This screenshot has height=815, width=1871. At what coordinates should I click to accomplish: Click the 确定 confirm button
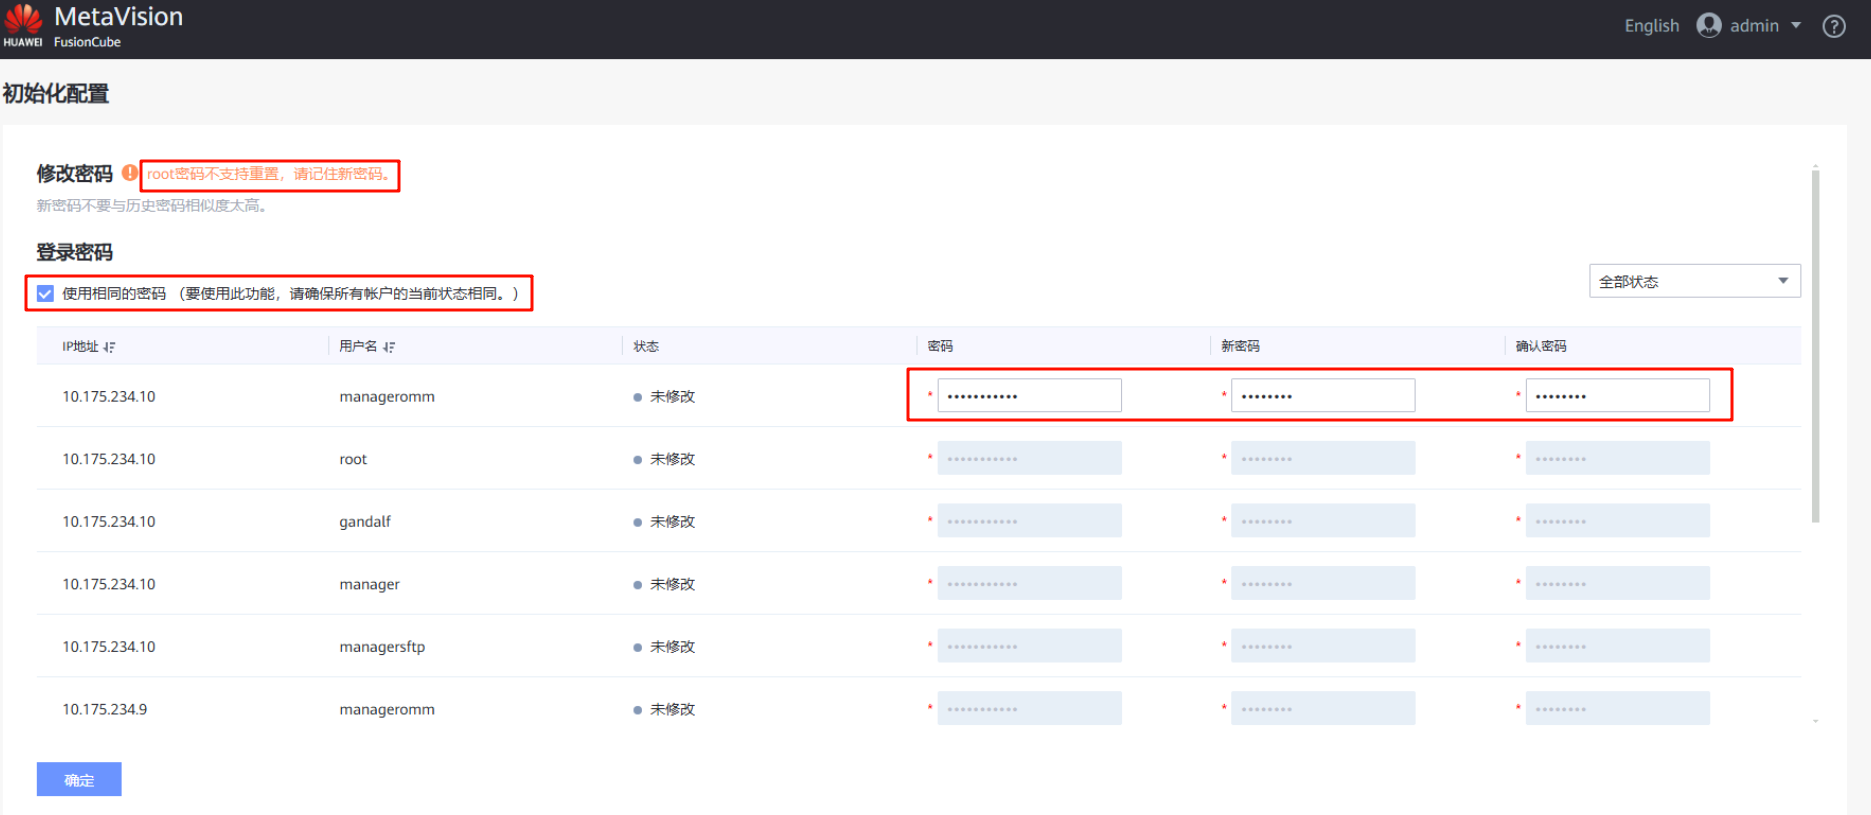point(79,779)
